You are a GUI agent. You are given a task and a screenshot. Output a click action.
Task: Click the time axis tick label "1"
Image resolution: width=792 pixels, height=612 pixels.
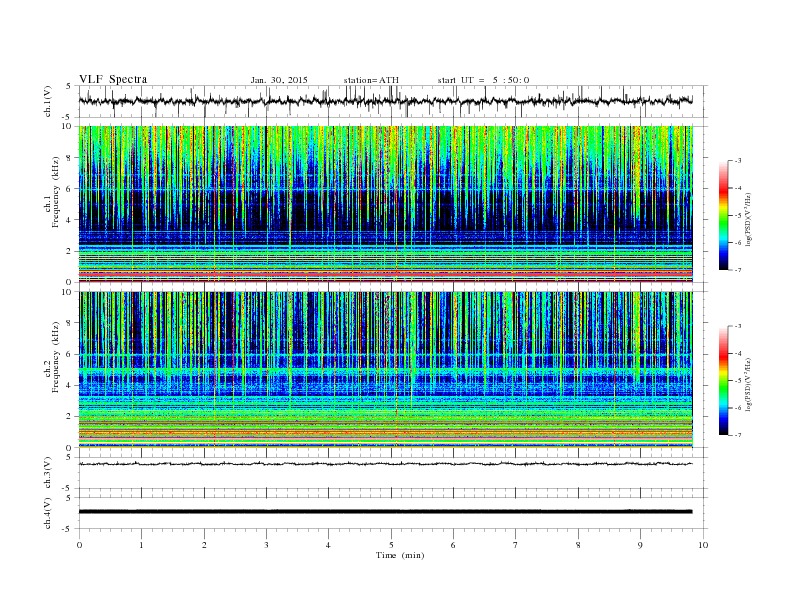[x=141, y=545]
